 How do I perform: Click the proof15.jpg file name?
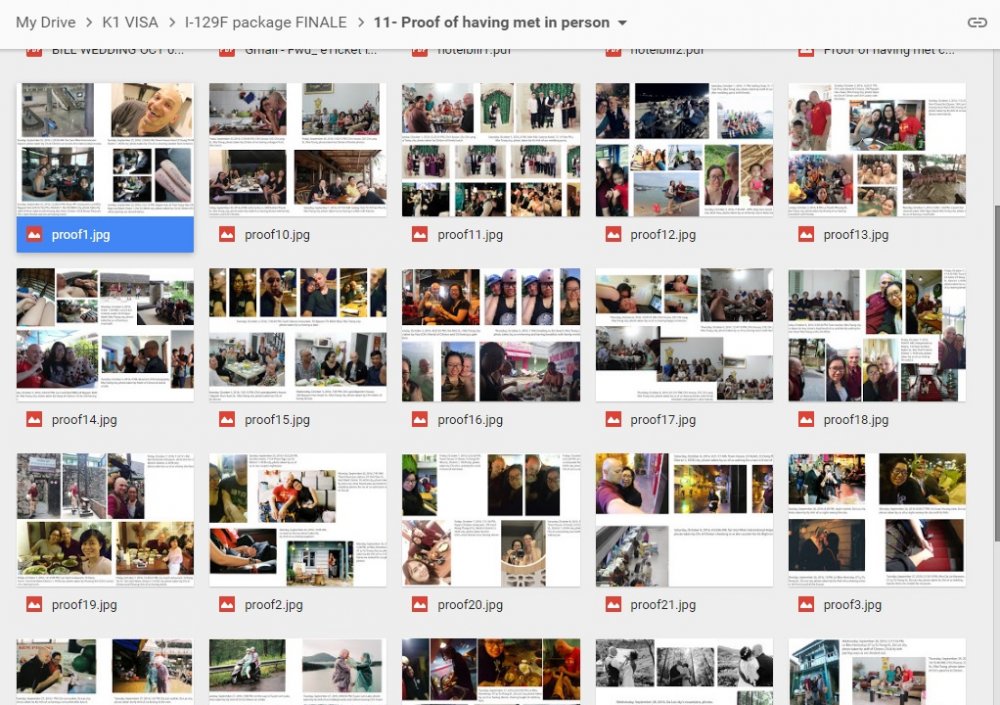pyautogui.click(x=277, y=420)
